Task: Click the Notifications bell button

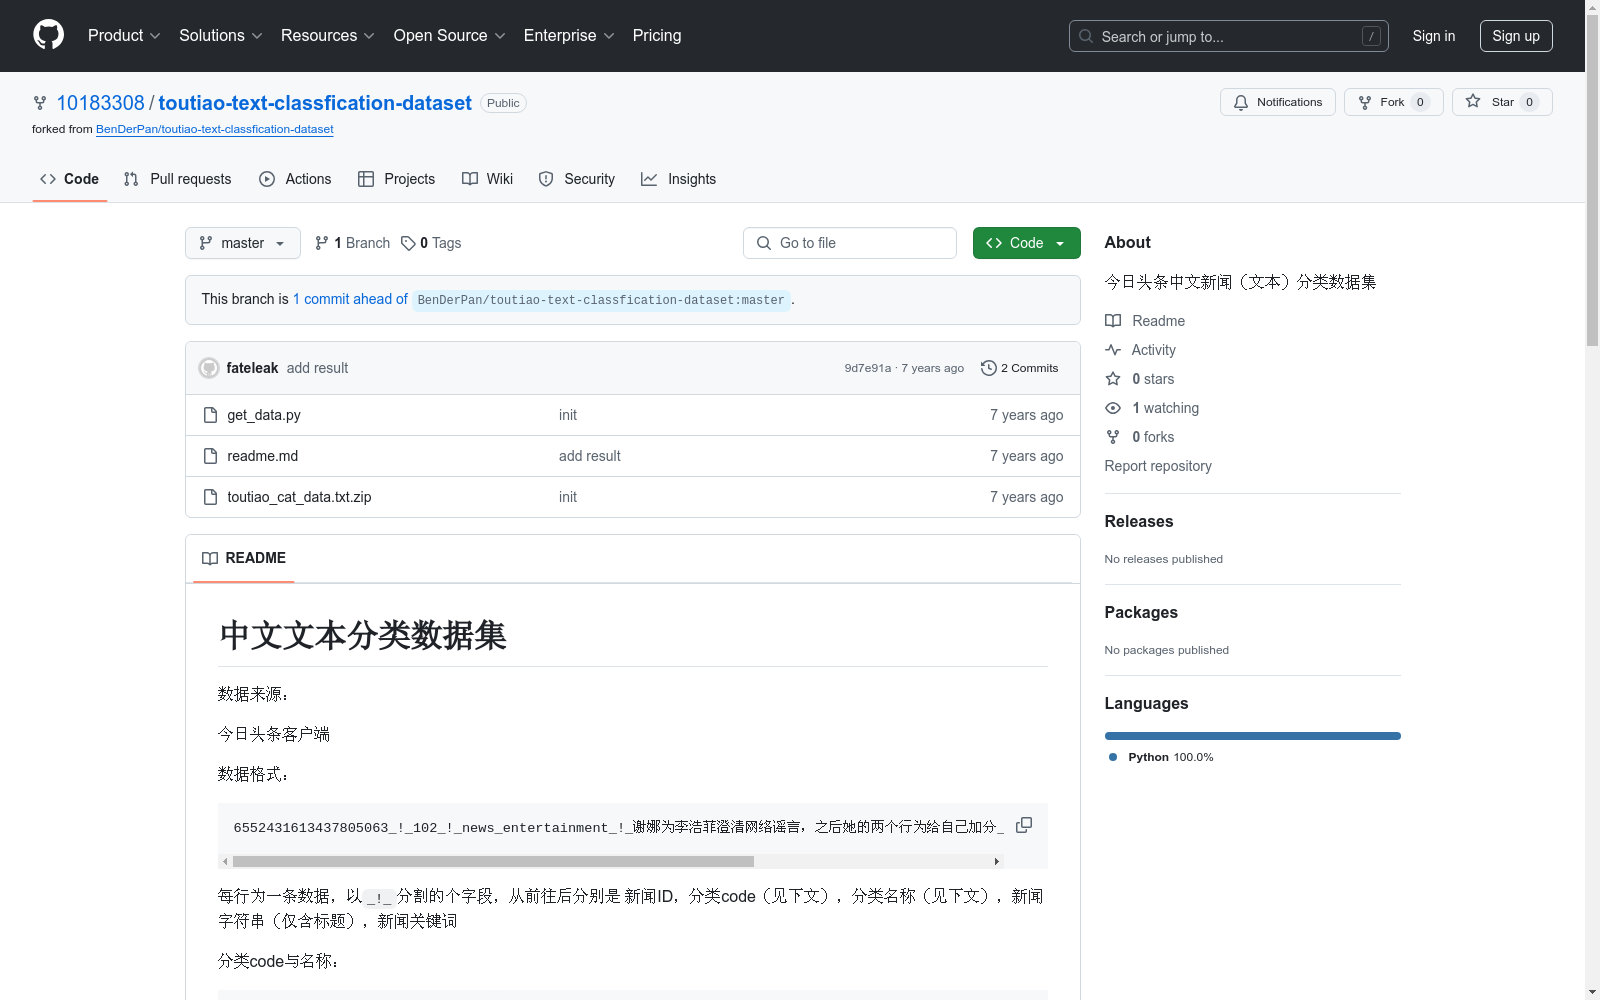Action: point(1277,102)
